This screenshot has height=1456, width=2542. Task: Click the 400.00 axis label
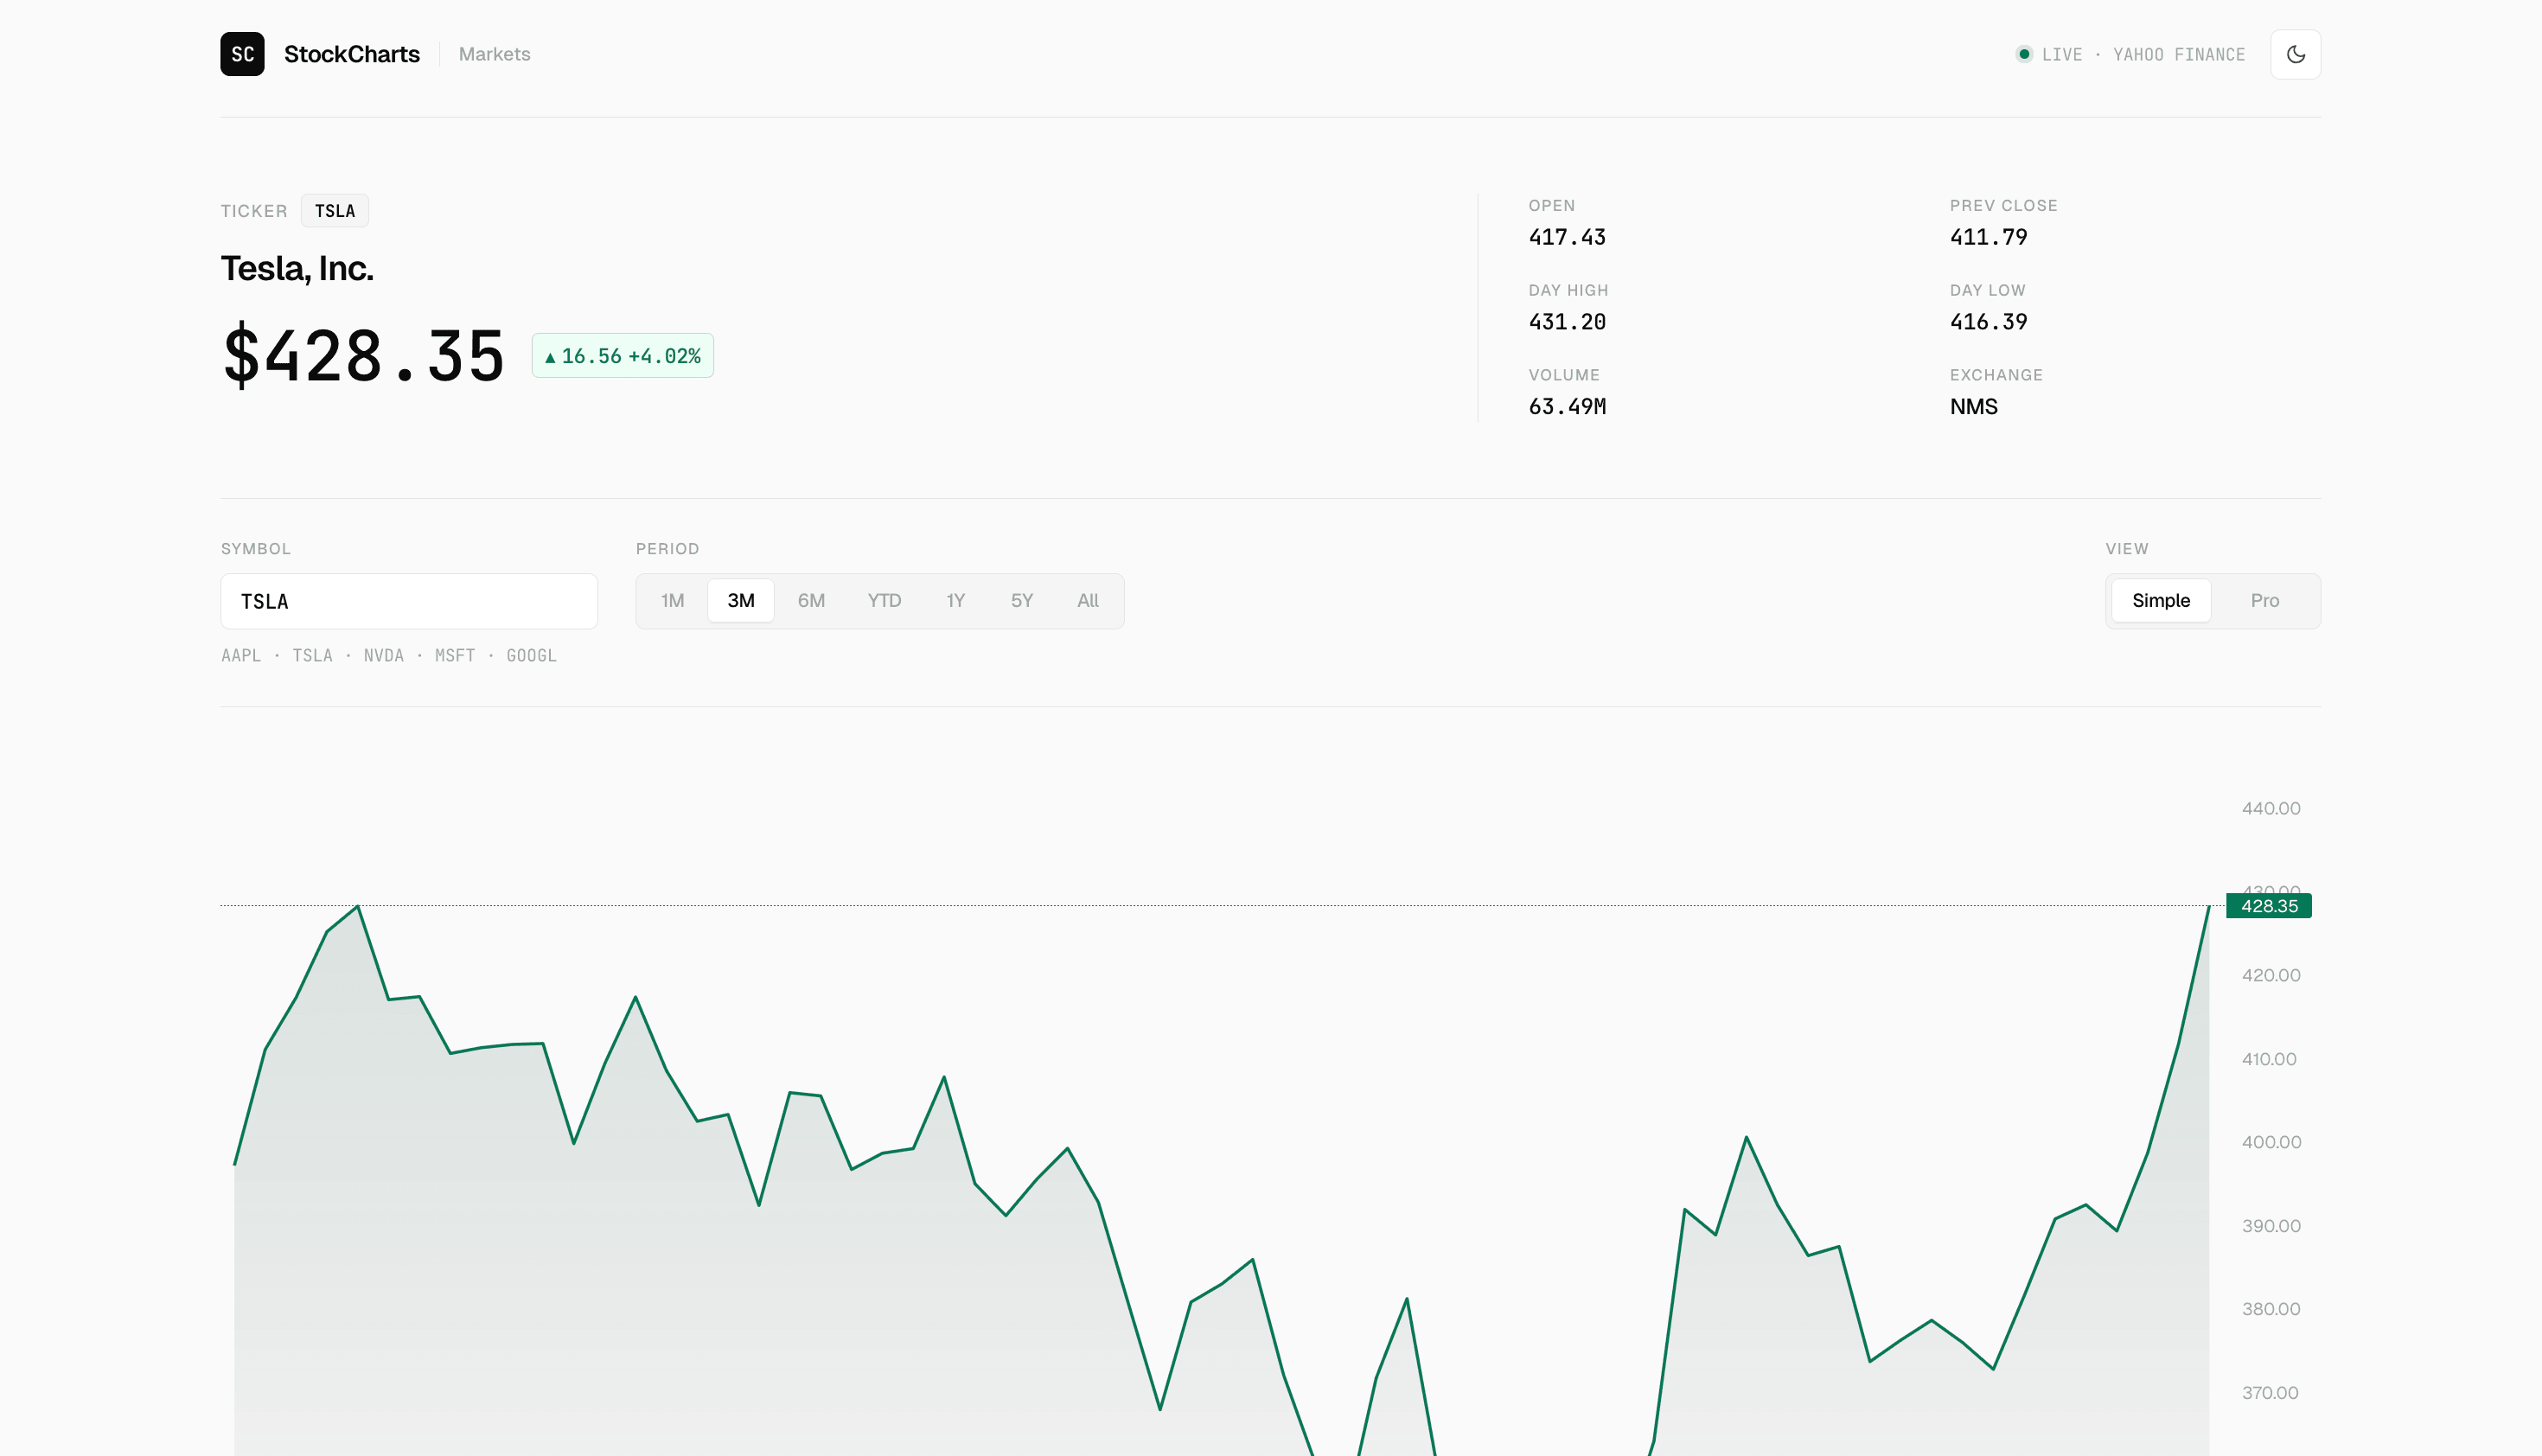2270,1142
